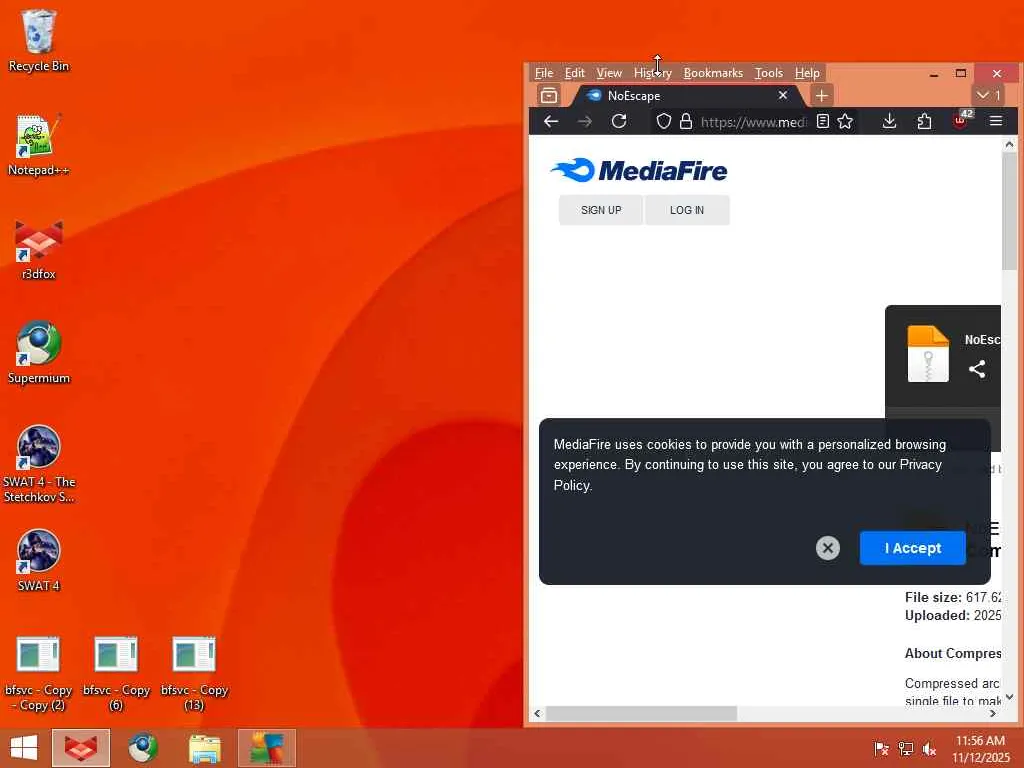Click the scroll left arrow
Image resolution: width=1024 pixels, height=768 pixels.
pyautogui.click(x=537, y=713)
